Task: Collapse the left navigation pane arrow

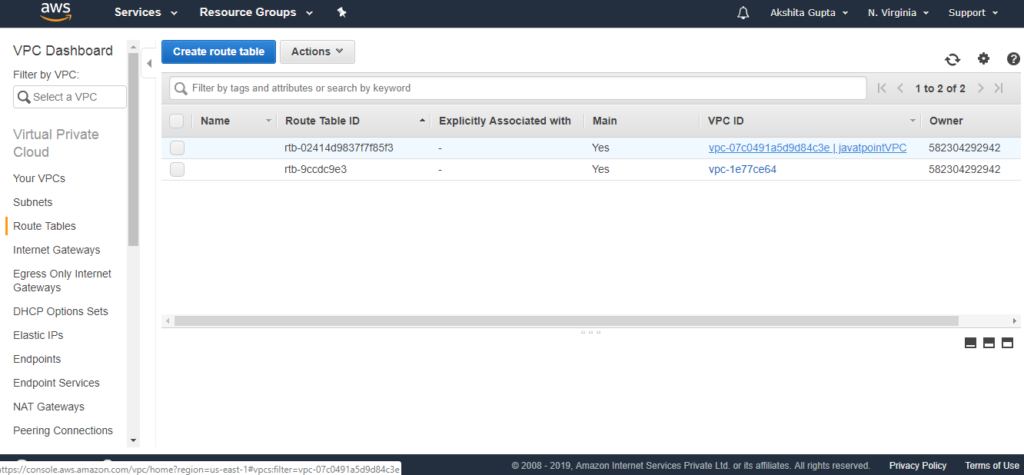Action: pos(149,63)
